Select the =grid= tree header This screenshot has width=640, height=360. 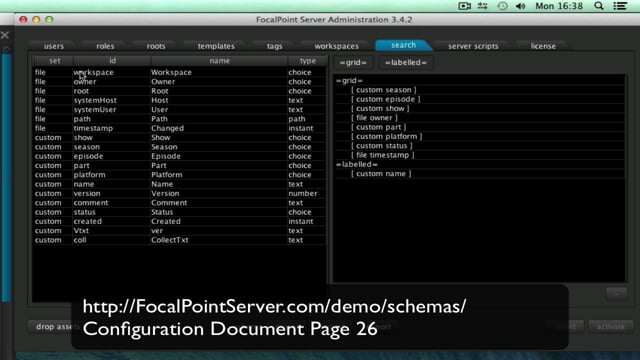(x=349, y=80)
